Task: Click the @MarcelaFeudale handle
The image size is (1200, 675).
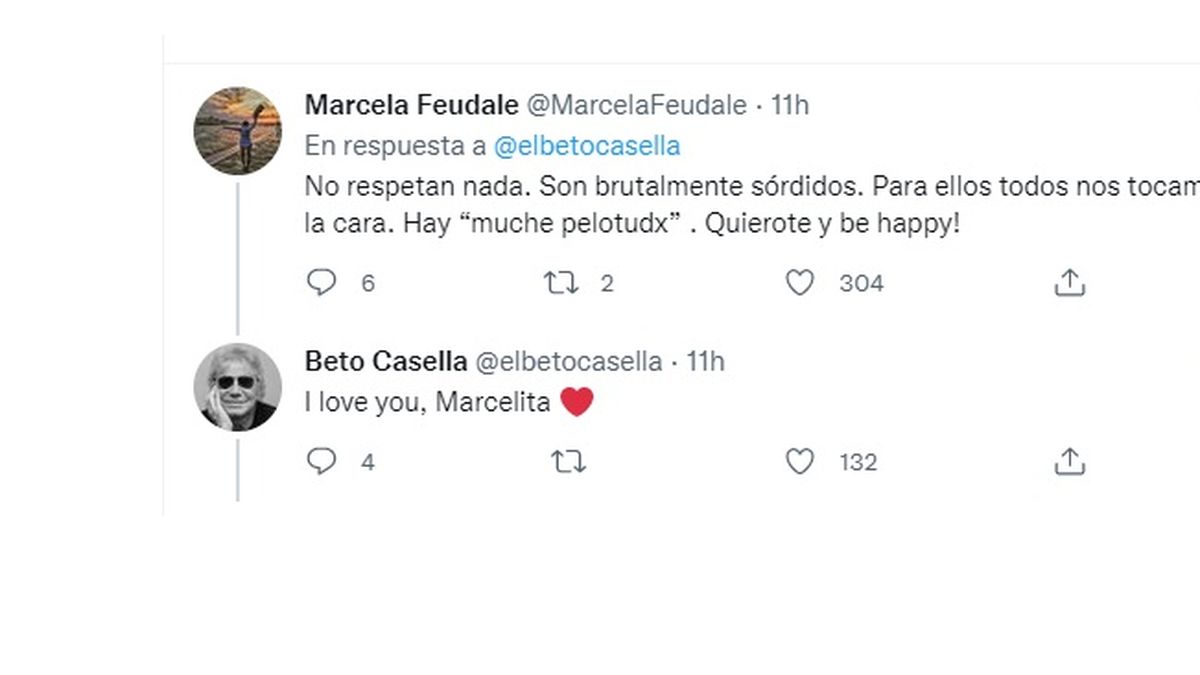Action: coord(636,104)
